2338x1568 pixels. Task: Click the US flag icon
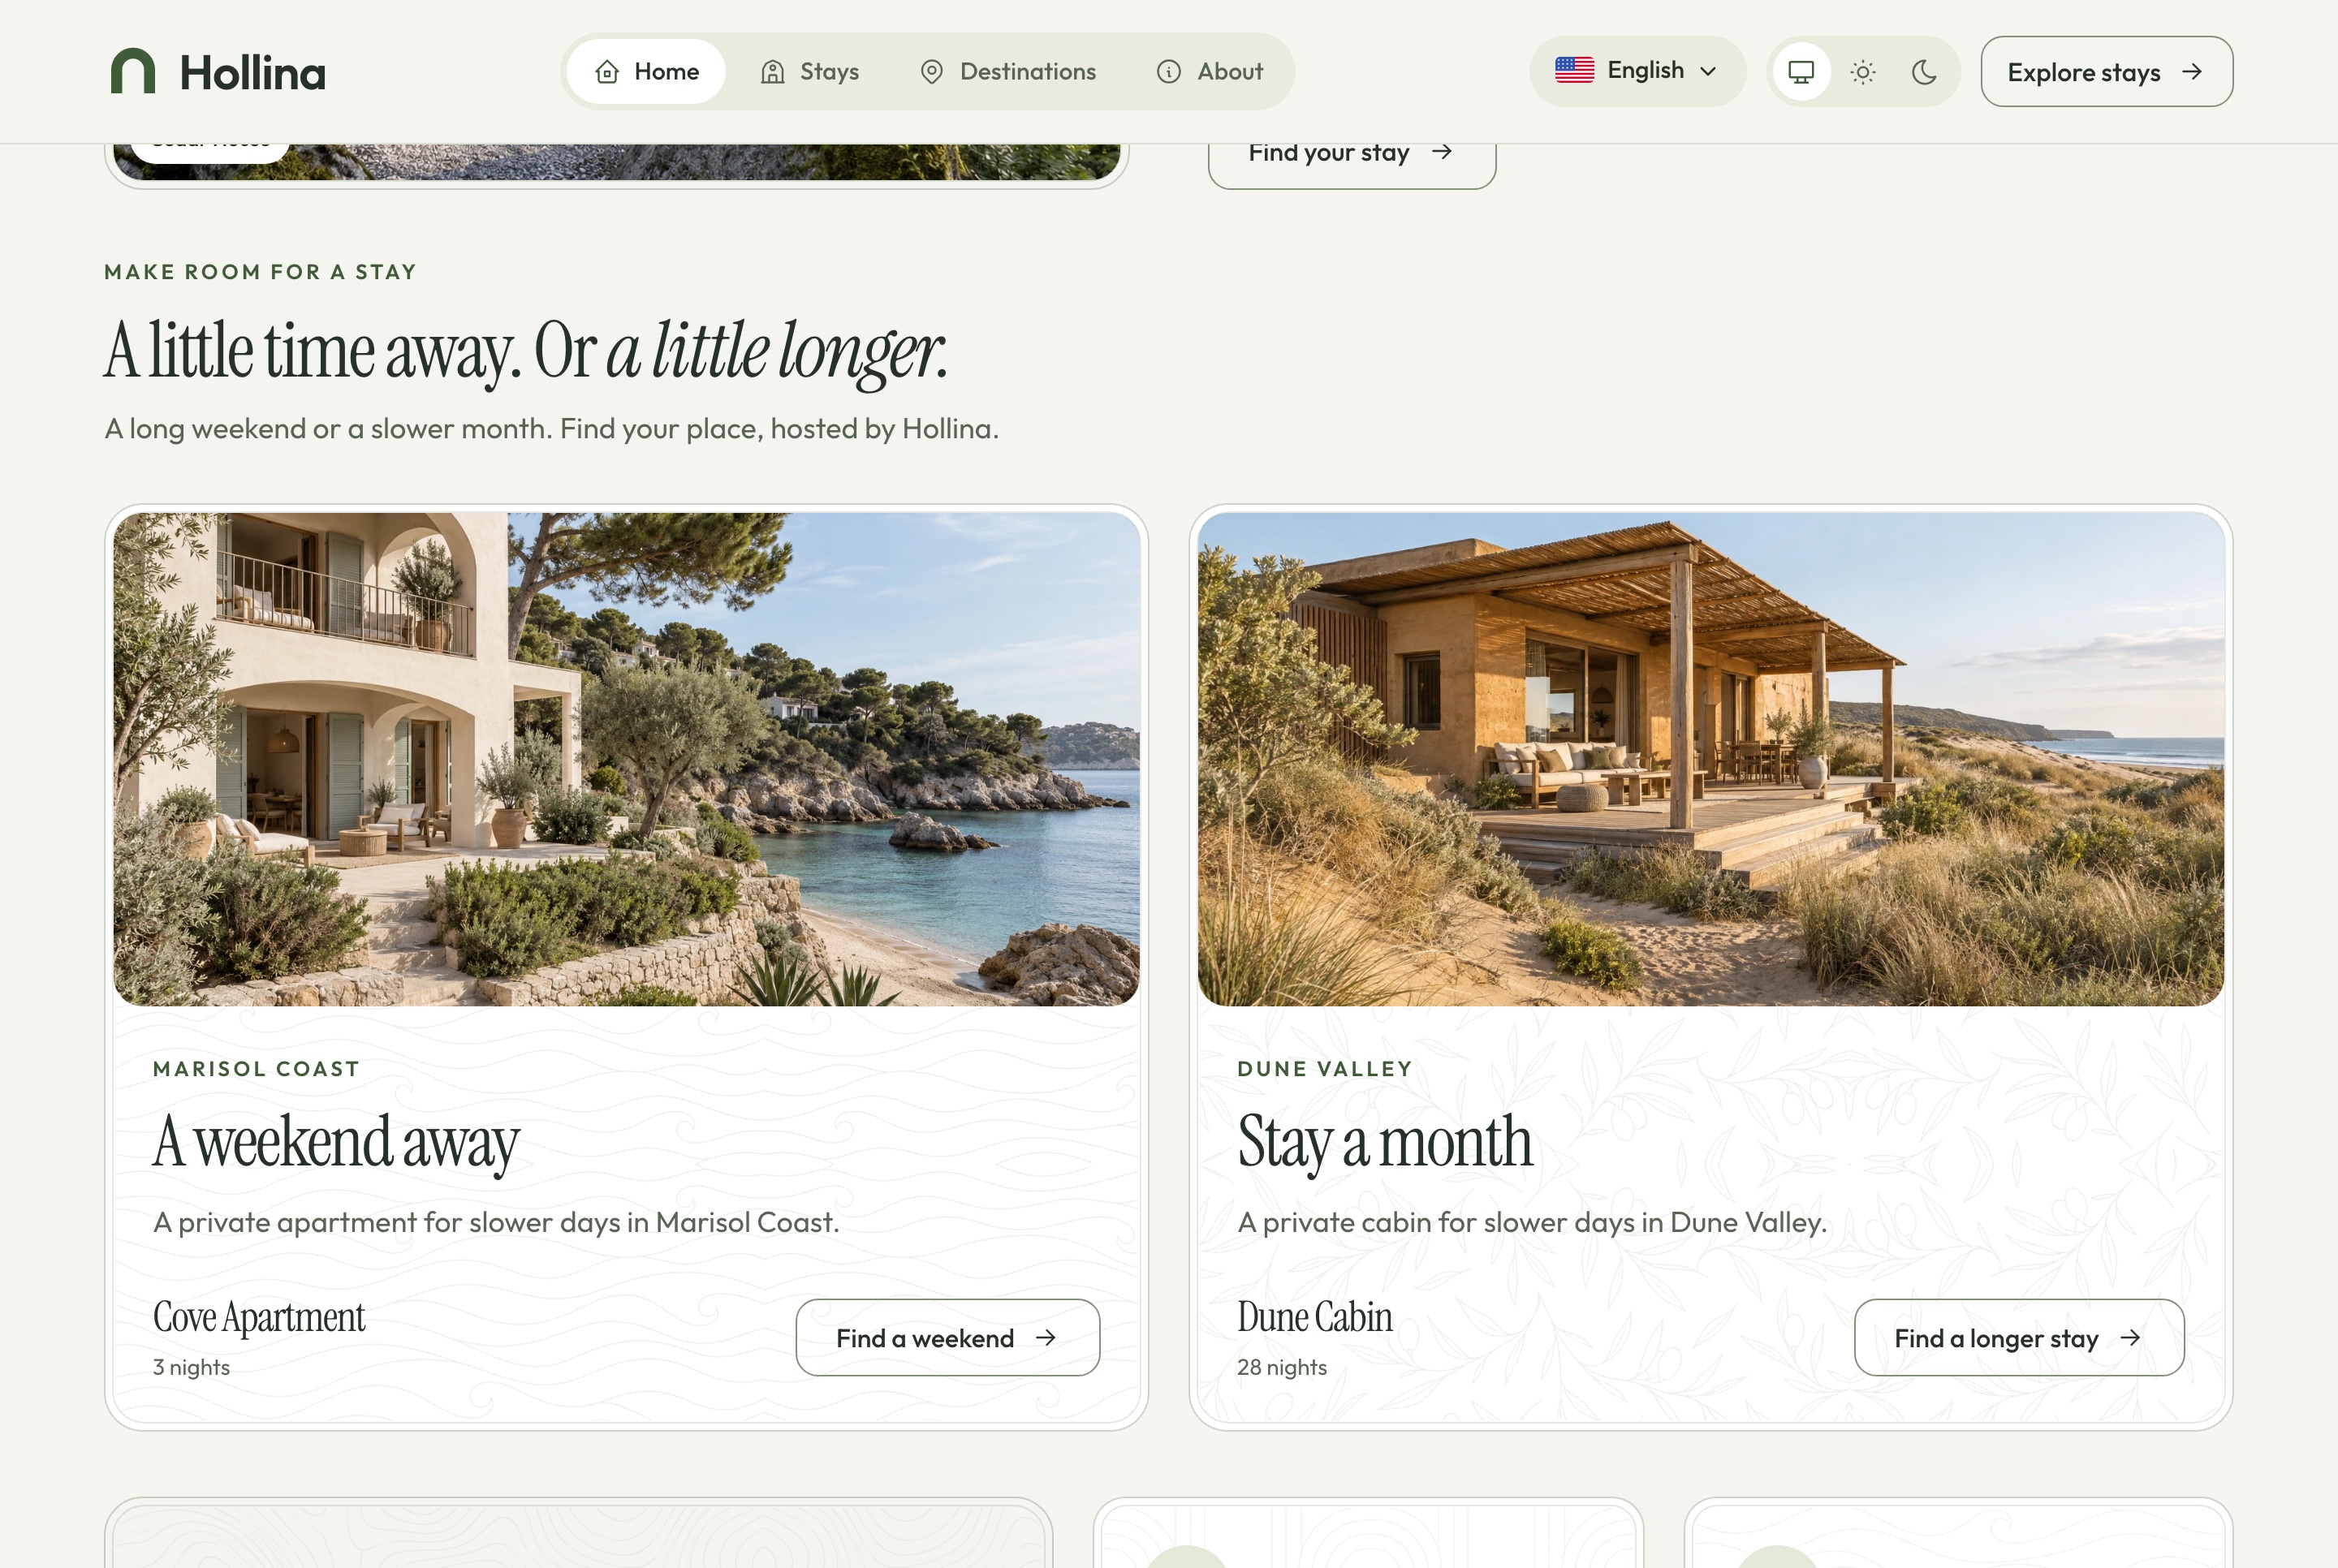coord(1574,70)
